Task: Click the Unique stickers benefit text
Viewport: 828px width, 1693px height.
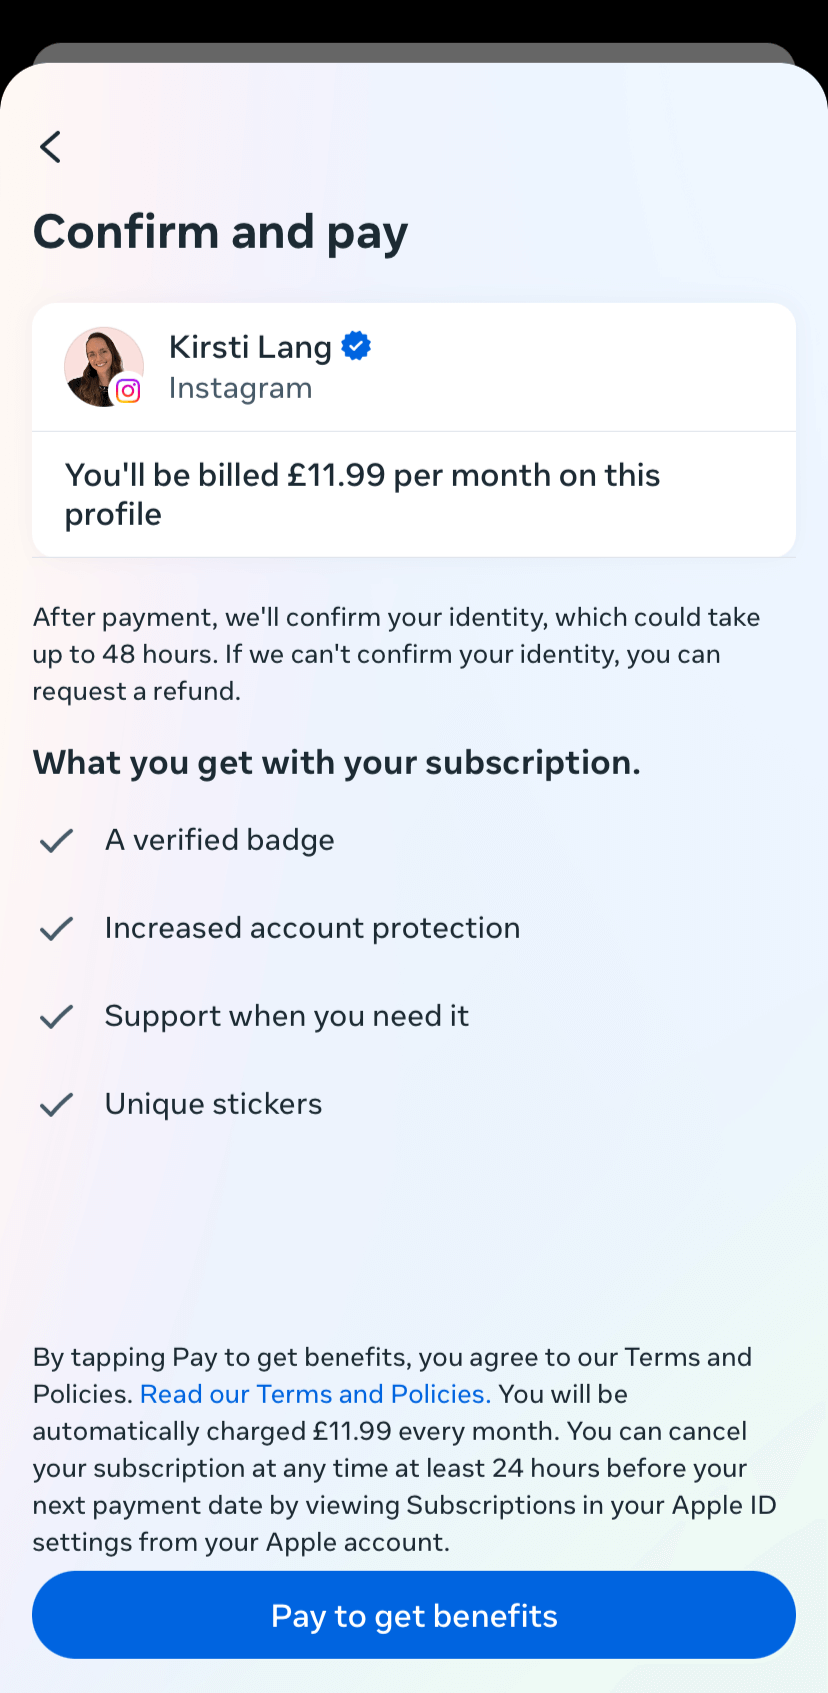Action: pyautogui.click(x=213, y=1104)
